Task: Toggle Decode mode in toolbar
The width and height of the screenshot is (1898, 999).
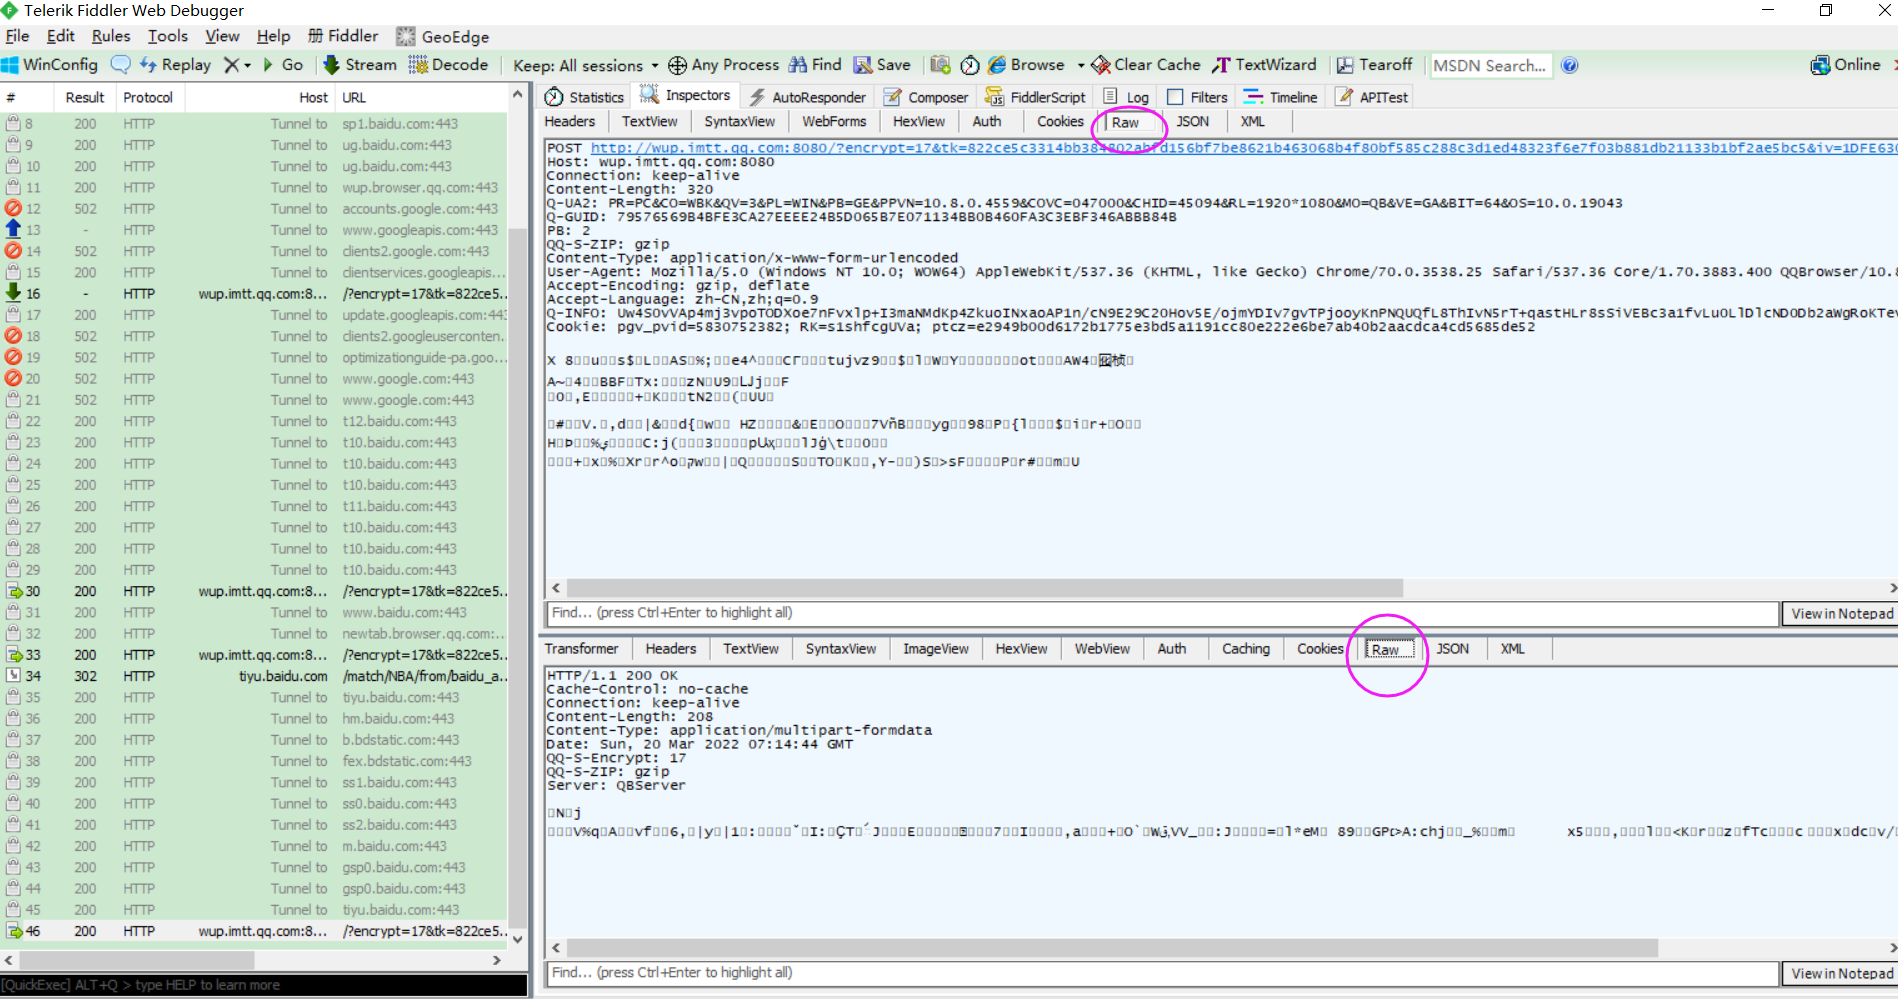Action: 448,65
